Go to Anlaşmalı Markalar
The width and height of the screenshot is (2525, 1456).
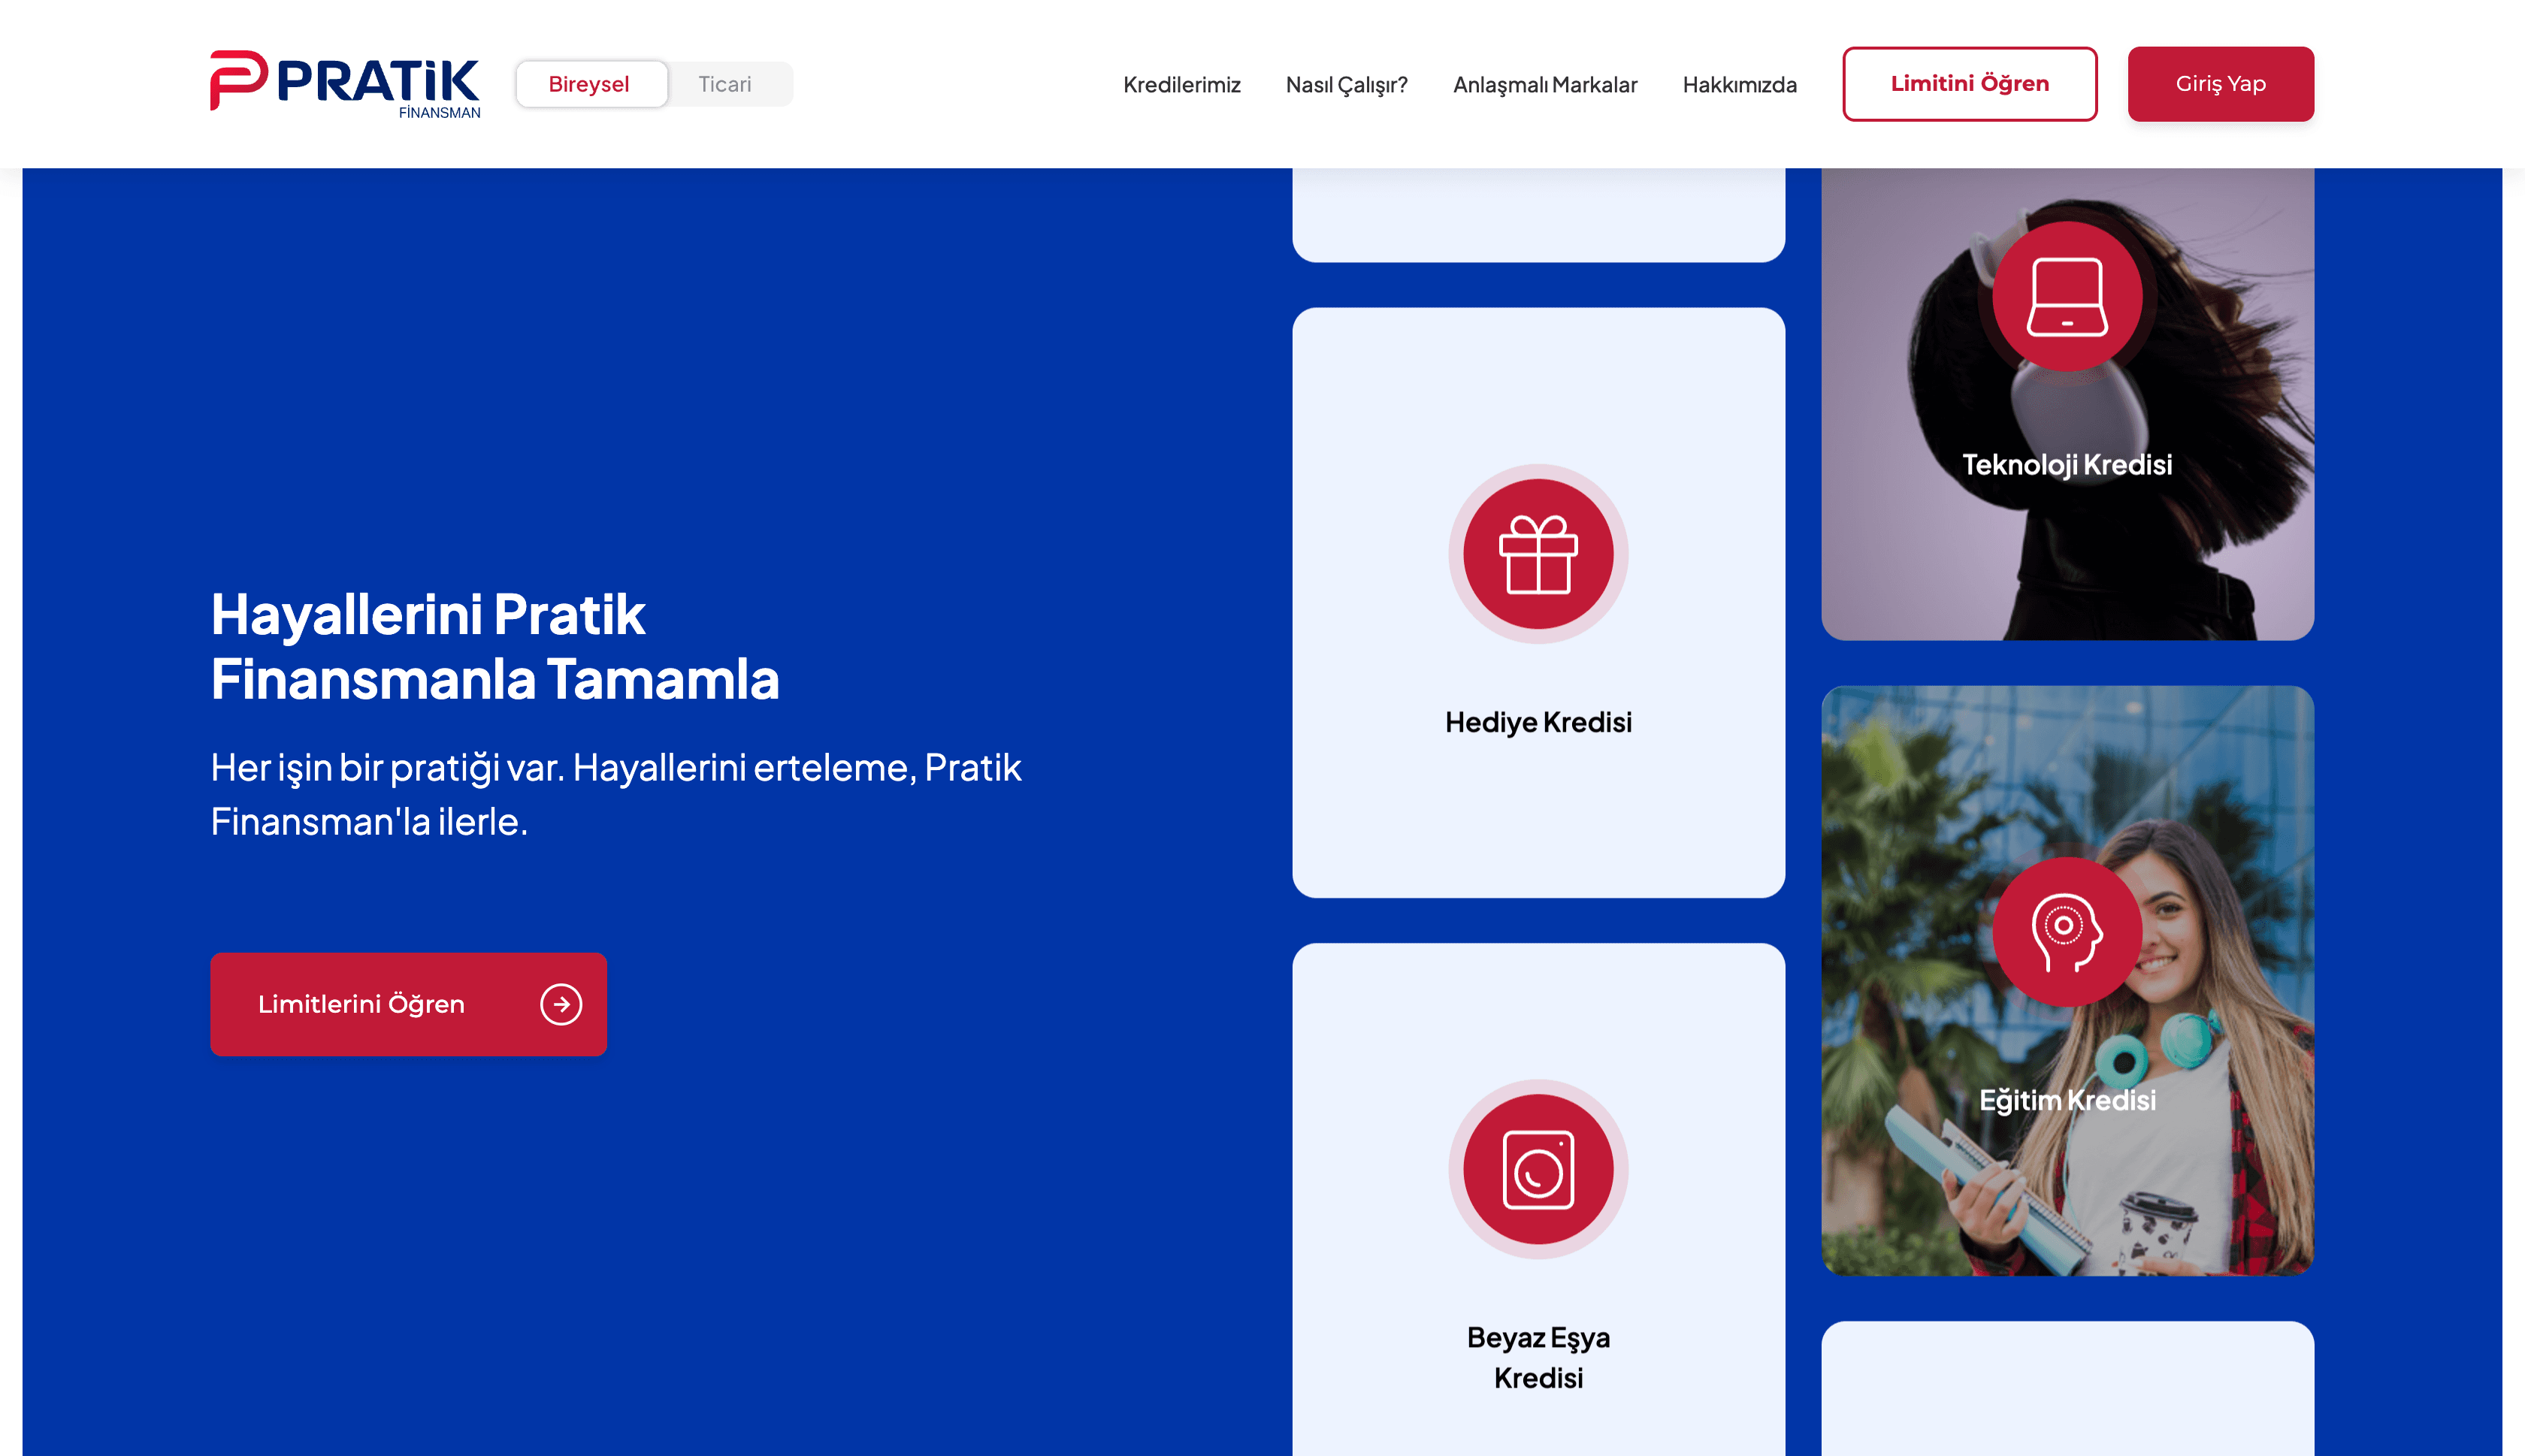1545,85
